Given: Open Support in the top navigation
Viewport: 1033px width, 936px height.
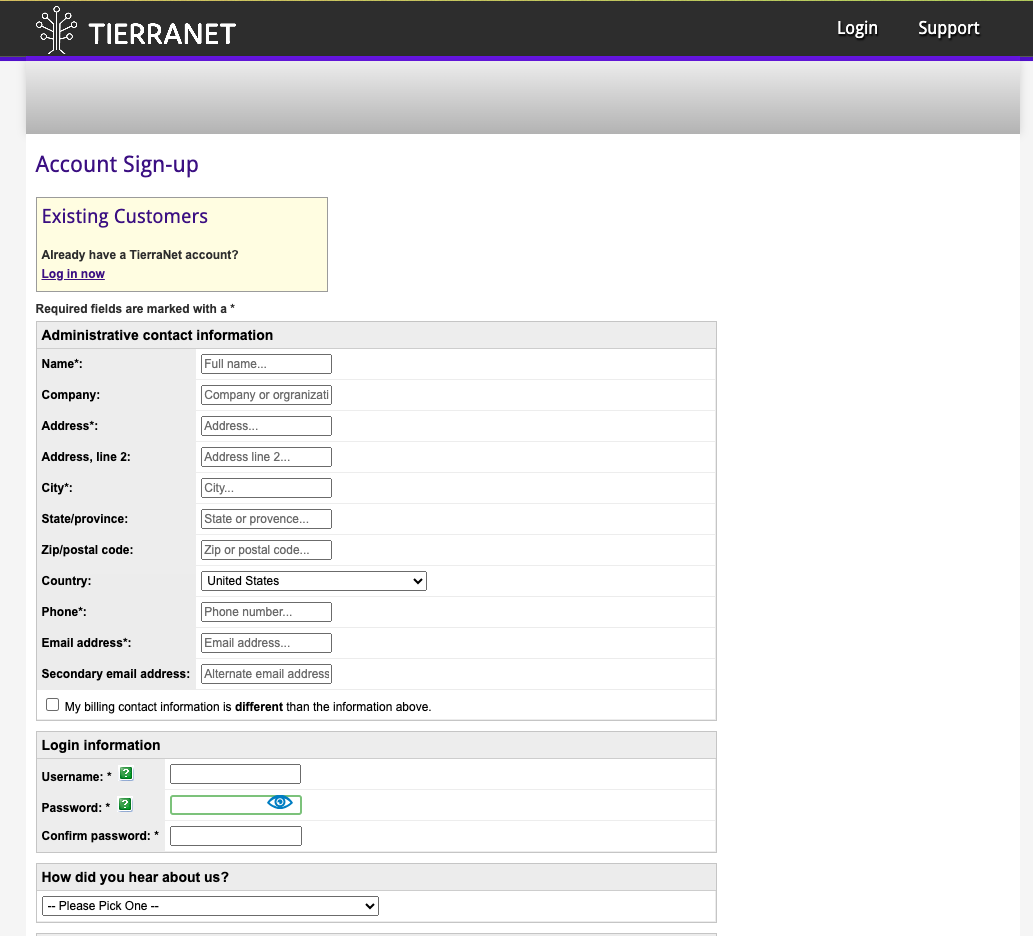Looking at the screenshot, I should click(x=949, y=28).
